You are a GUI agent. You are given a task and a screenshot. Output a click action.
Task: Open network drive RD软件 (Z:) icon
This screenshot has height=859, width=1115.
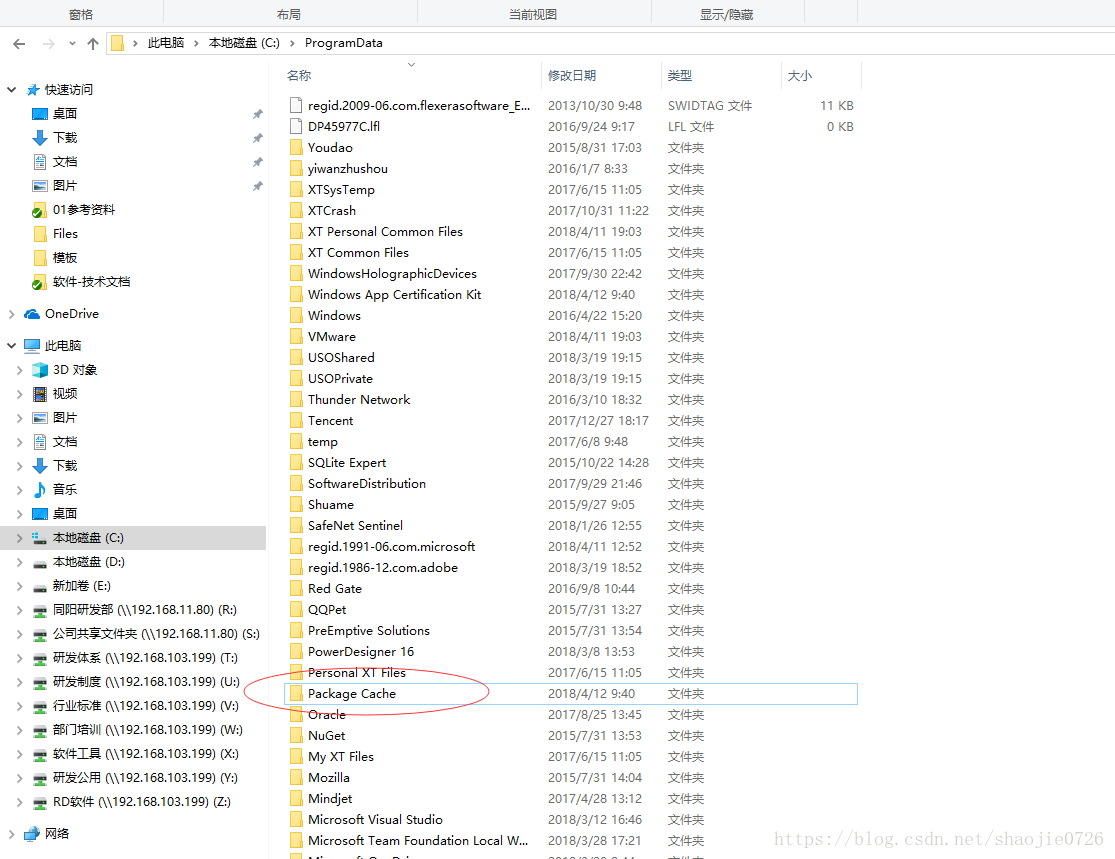[40, 802]
